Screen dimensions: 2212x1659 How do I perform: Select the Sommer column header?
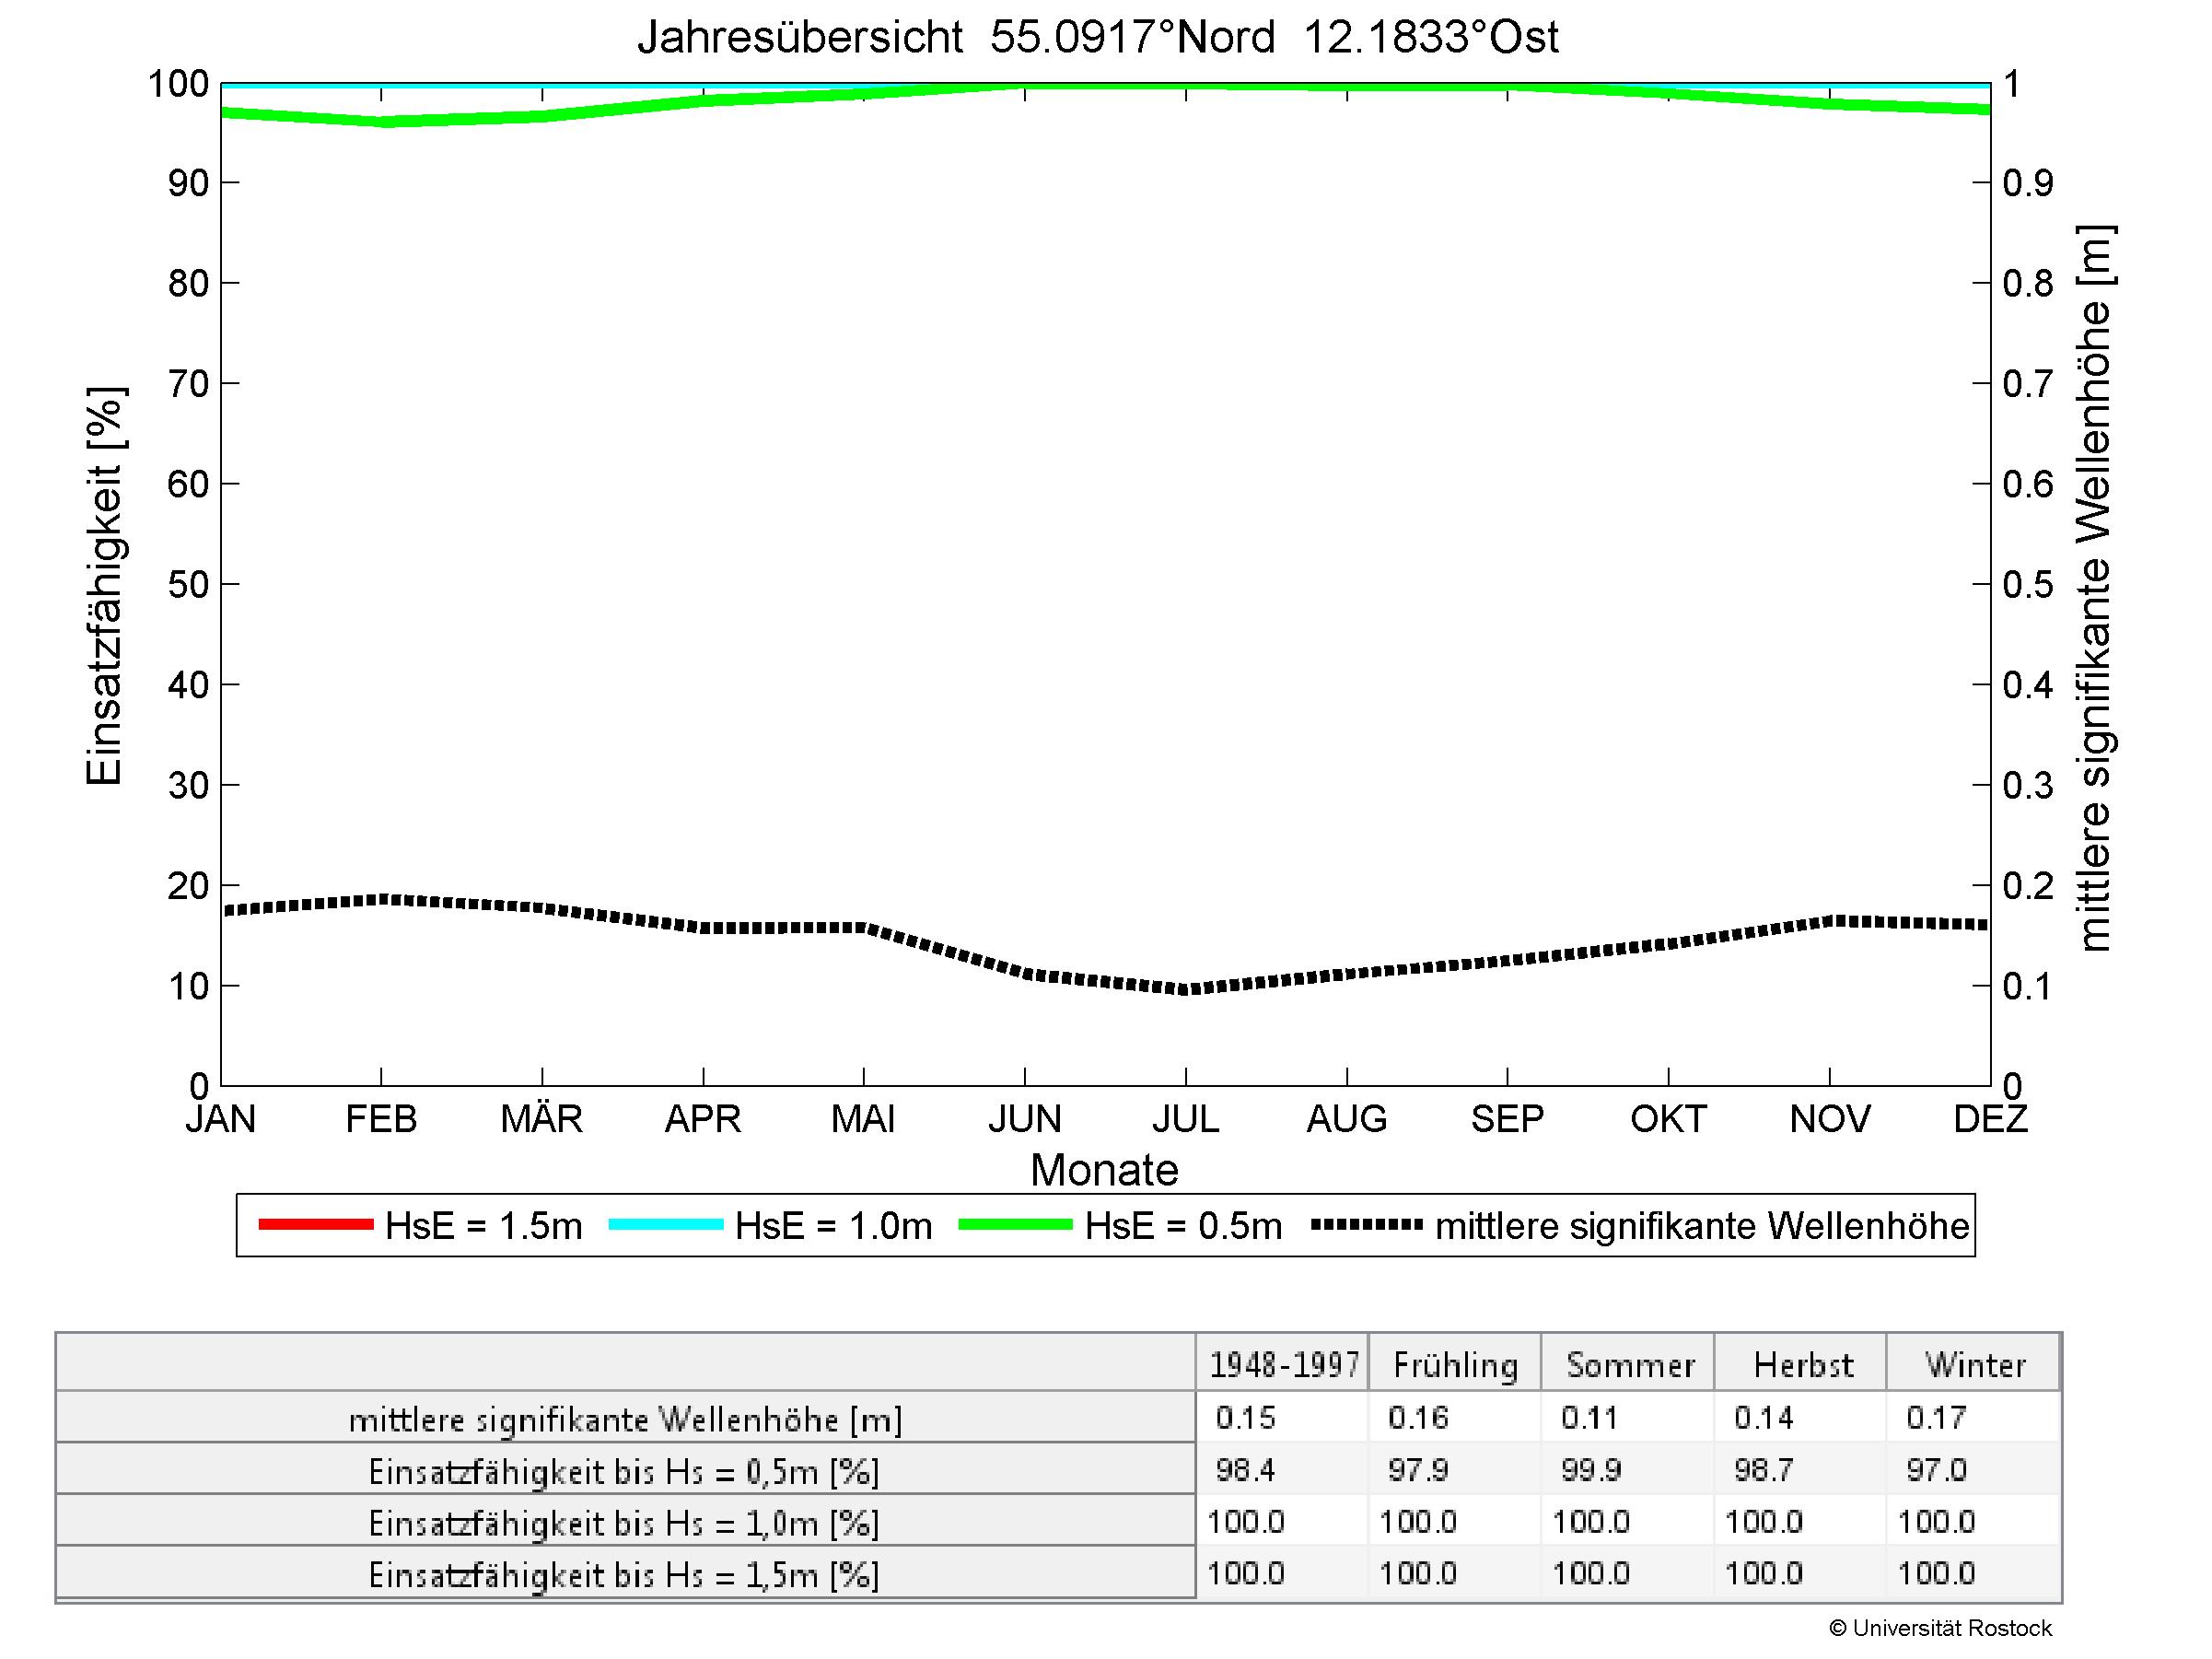(x=1630, y=1365)
